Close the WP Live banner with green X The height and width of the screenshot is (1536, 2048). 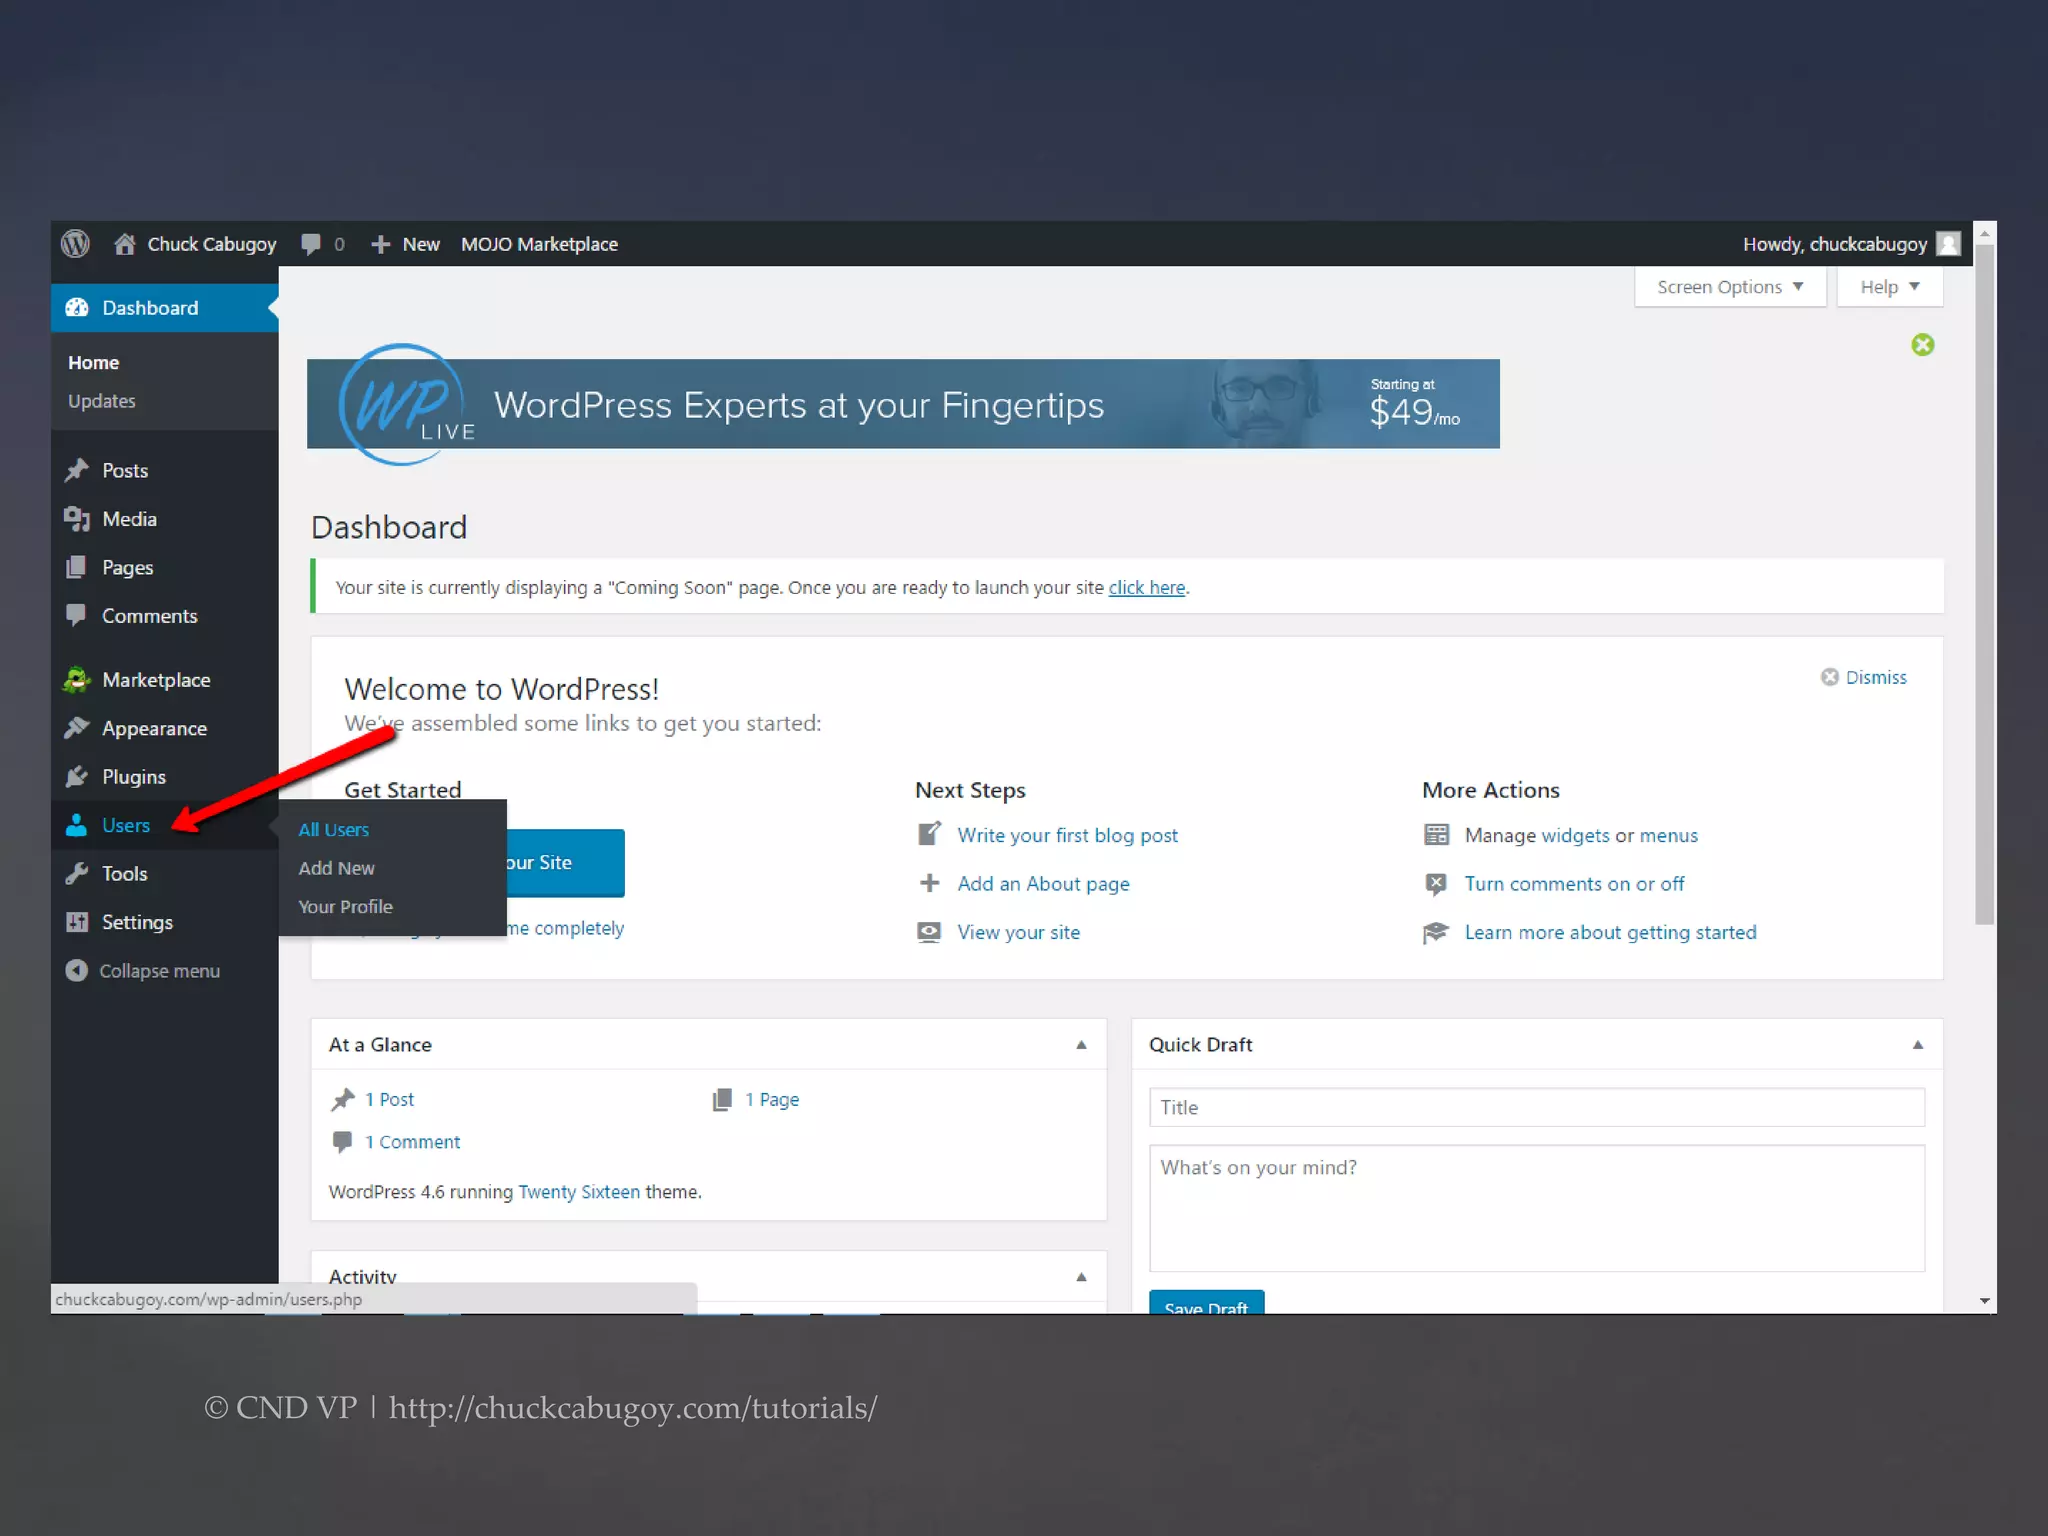click(x=1922, y=345)
